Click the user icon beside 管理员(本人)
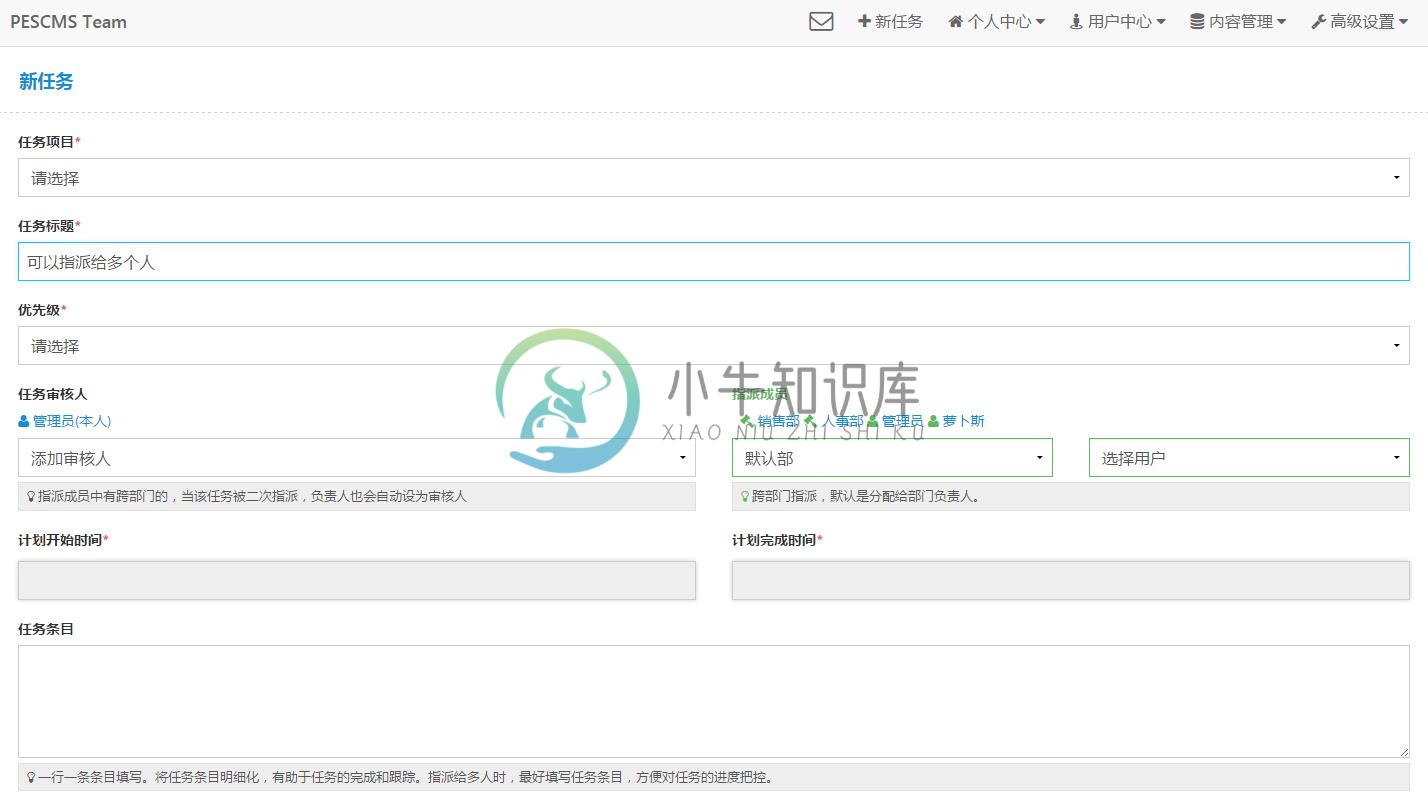This screenshot has width=1428, height=800. coord(24,421)
